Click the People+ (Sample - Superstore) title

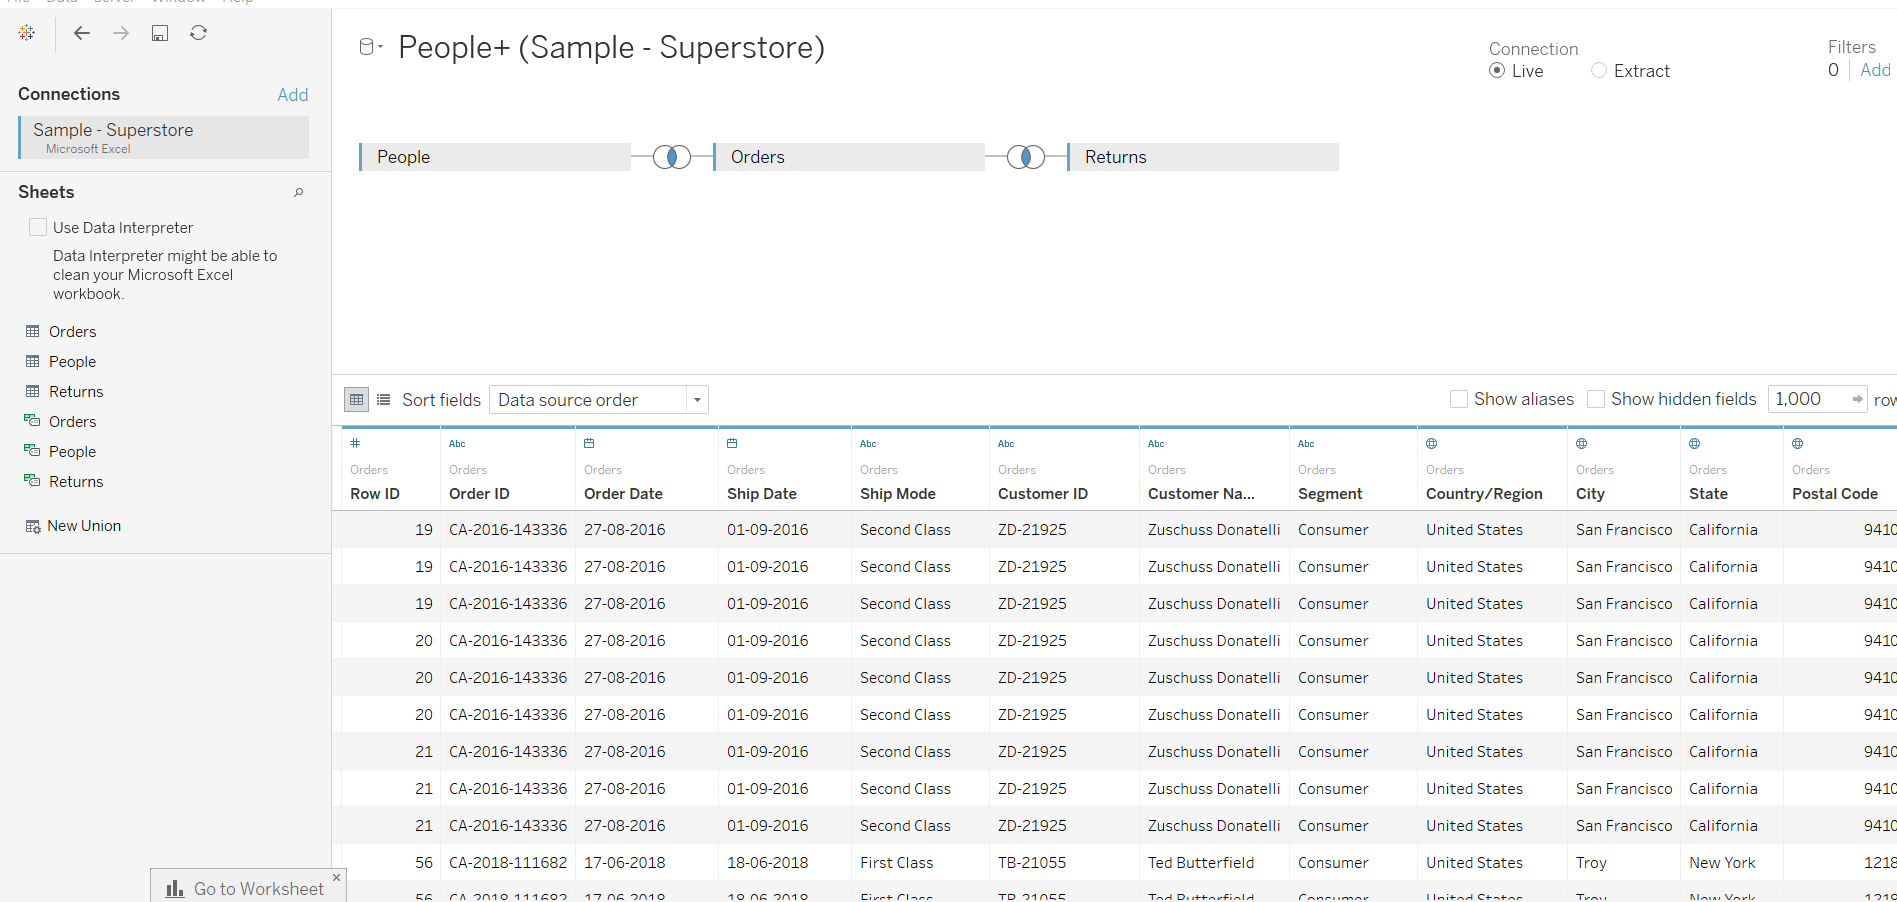tap(611, 47)
